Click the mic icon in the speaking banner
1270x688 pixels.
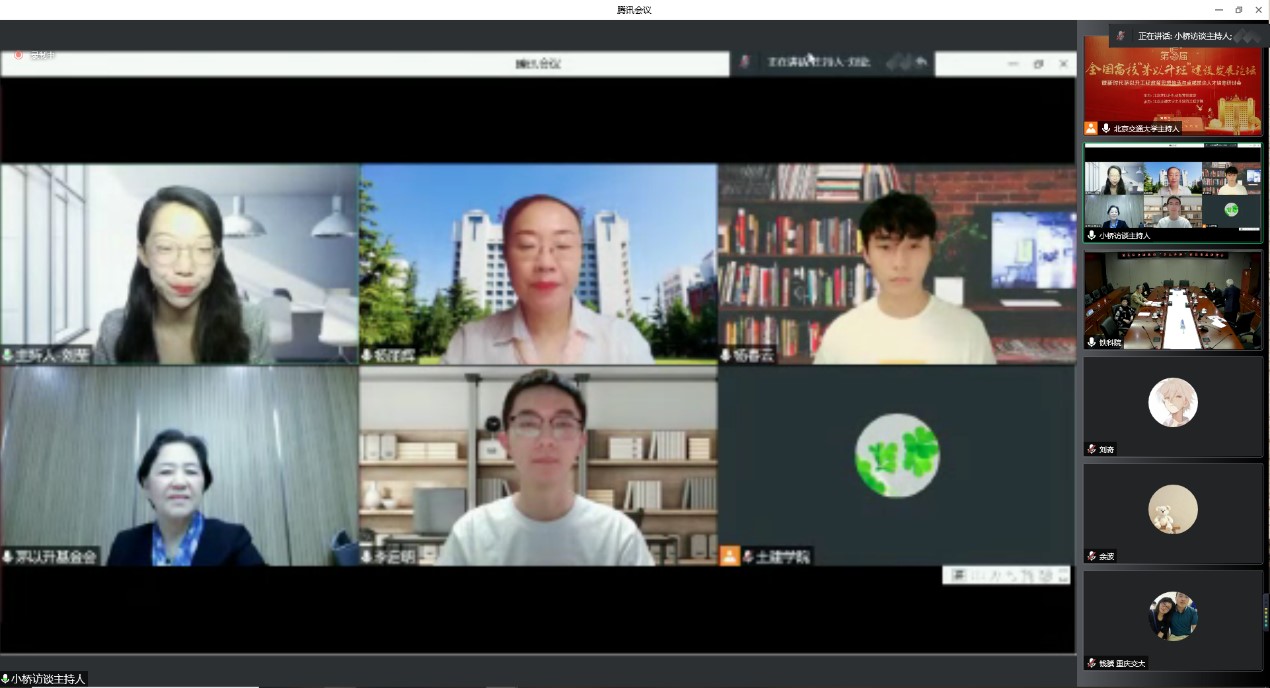(1120, 36)
